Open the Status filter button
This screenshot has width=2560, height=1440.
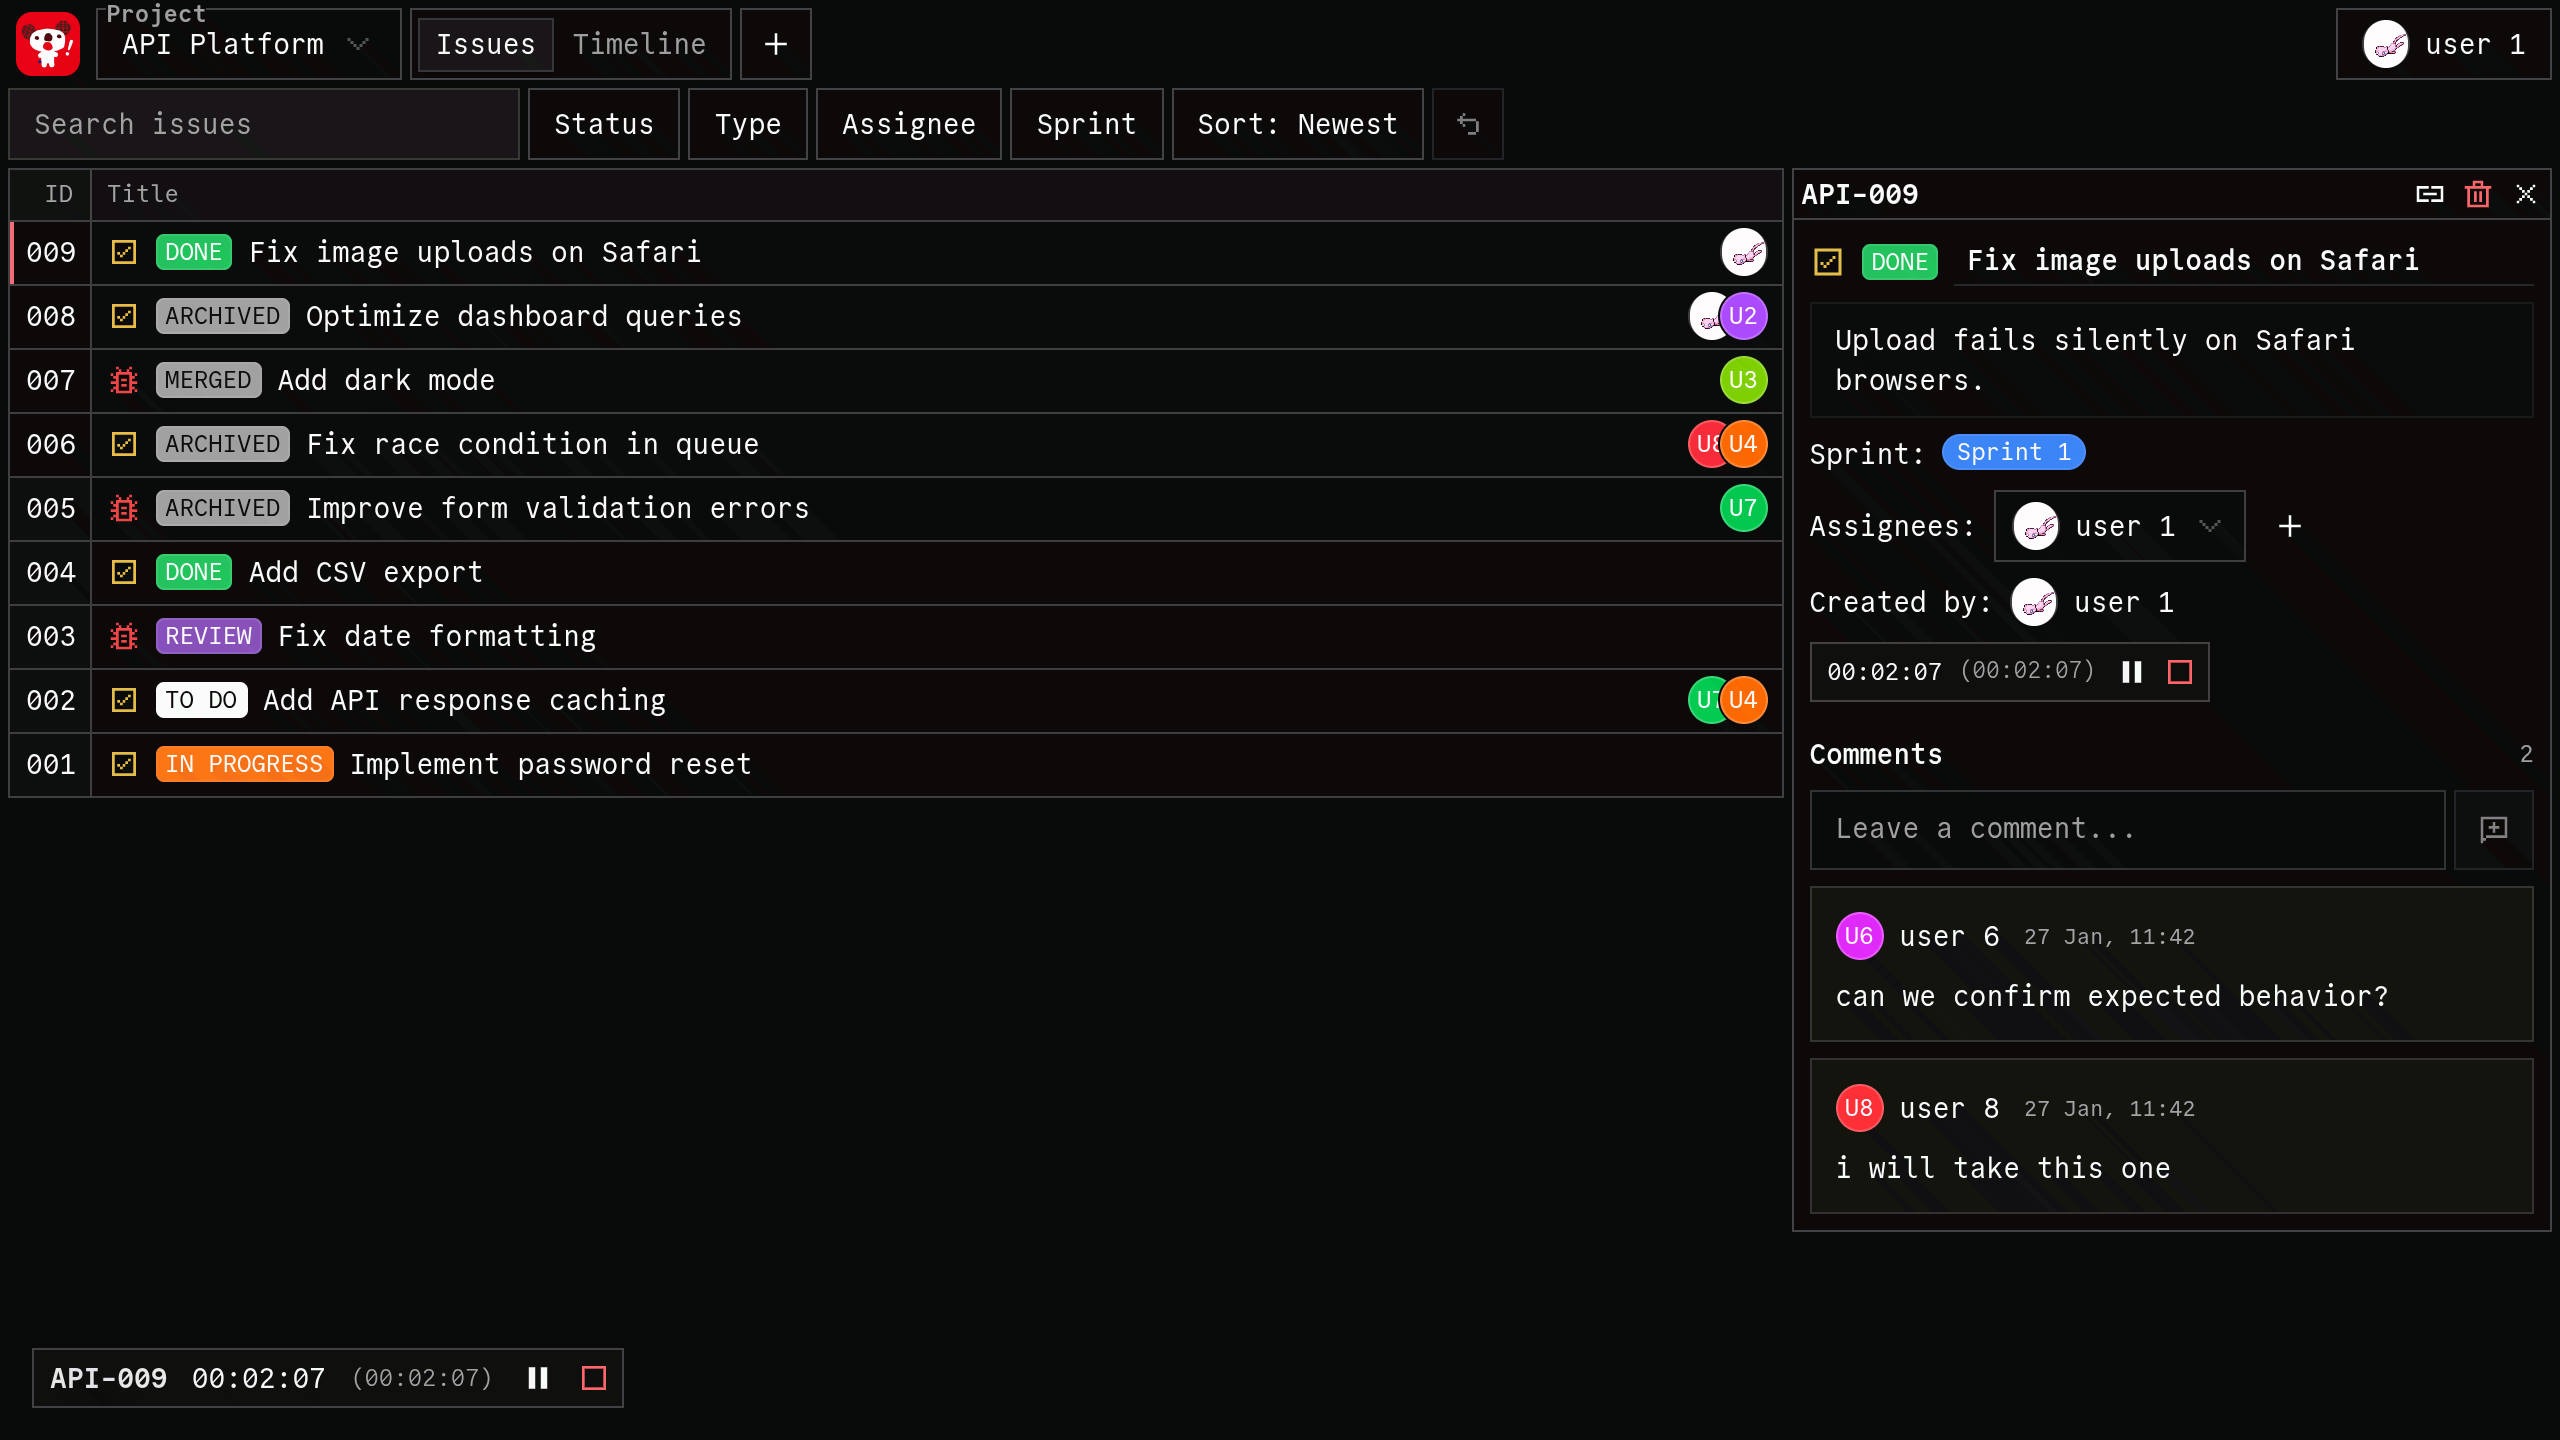(x=603, y=124)
